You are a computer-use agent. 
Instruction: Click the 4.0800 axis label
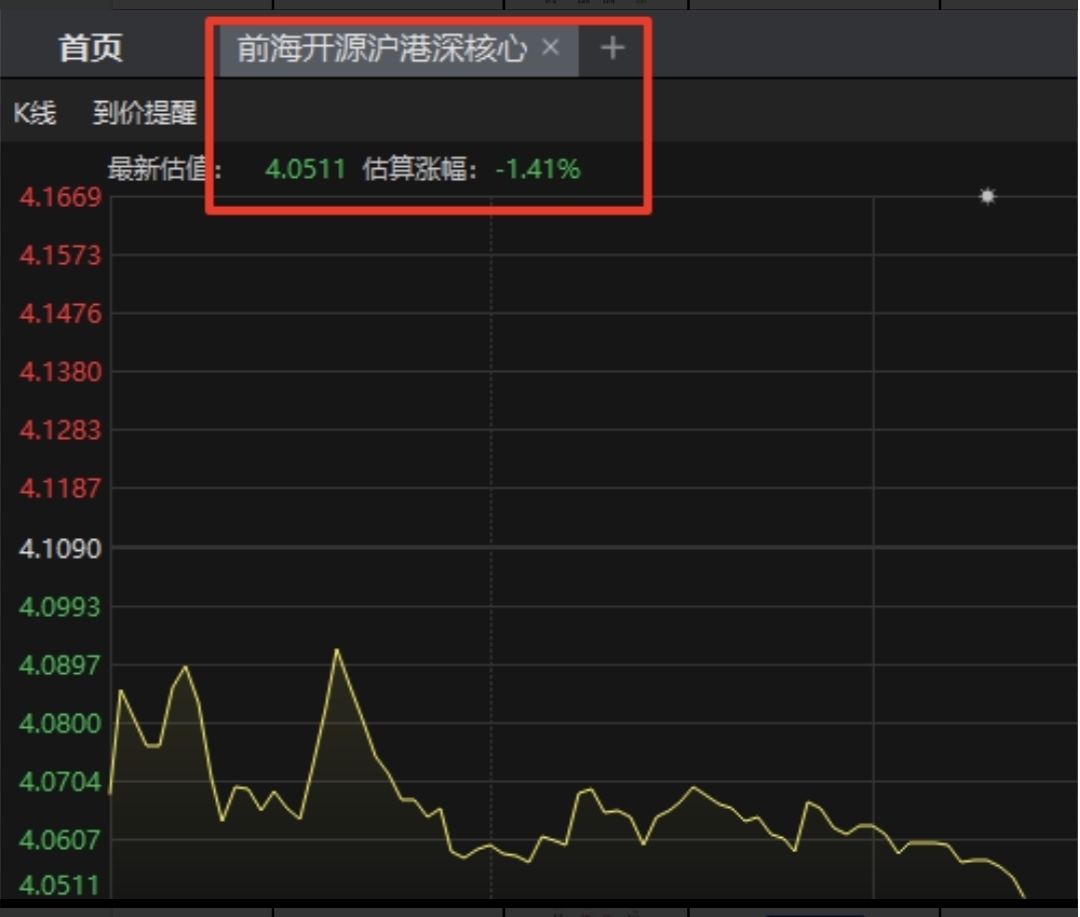(x=60, y=724)
